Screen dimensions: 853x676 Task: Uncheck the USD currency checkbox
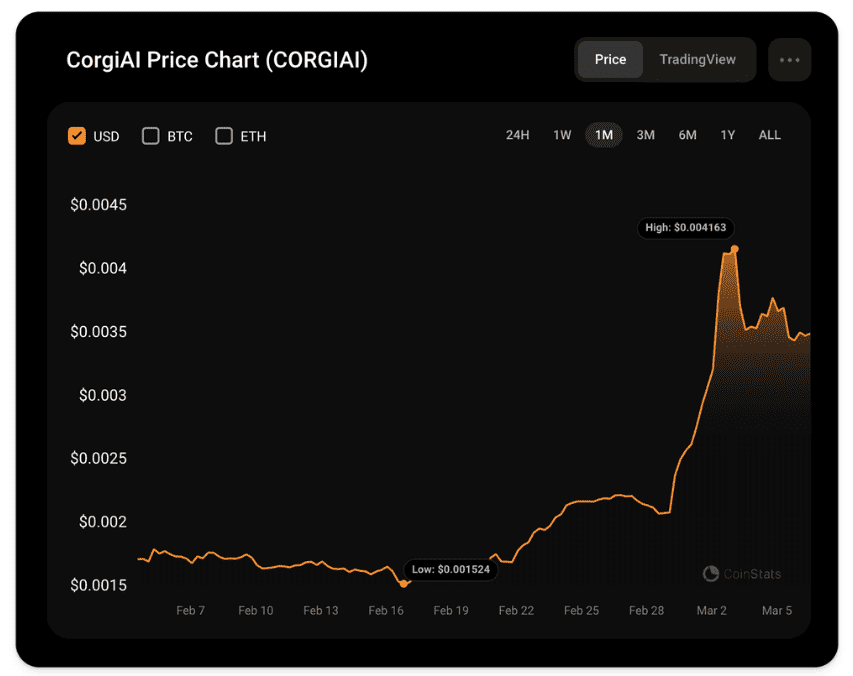(x=77, y=136)
